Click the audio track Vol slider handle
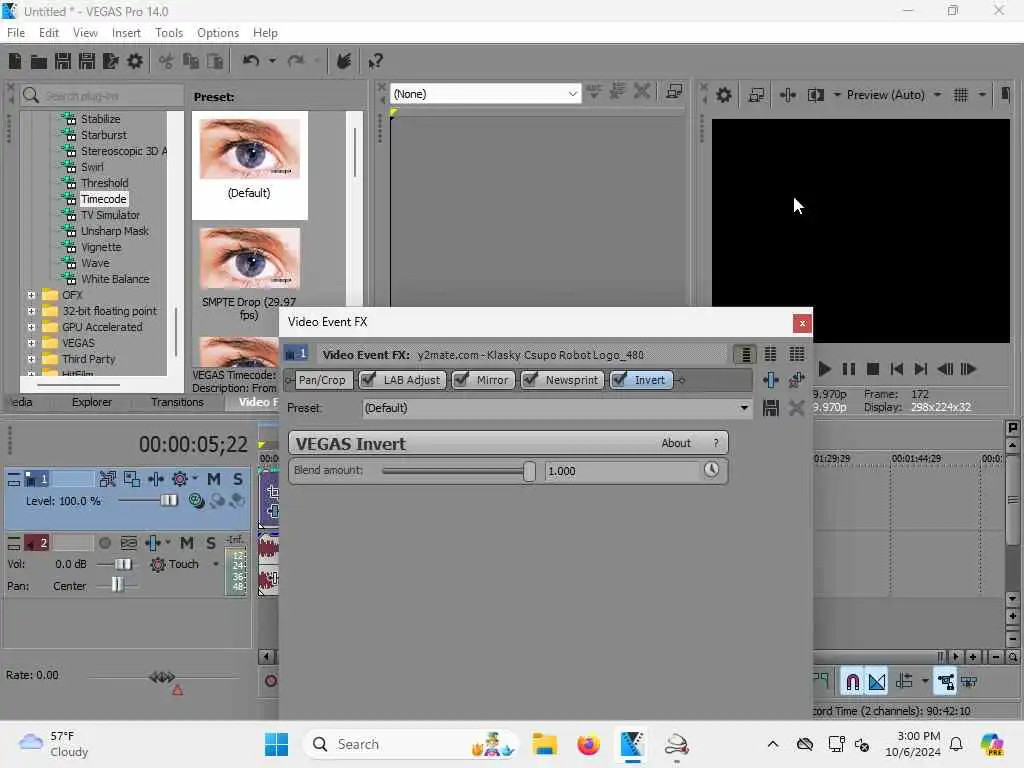 coord(123,564)
